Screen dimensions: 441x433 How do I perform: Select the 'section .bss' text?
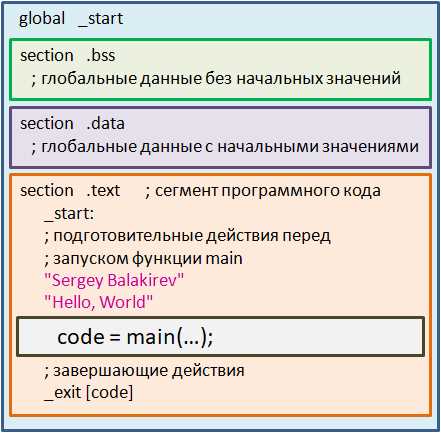(68, 55)
